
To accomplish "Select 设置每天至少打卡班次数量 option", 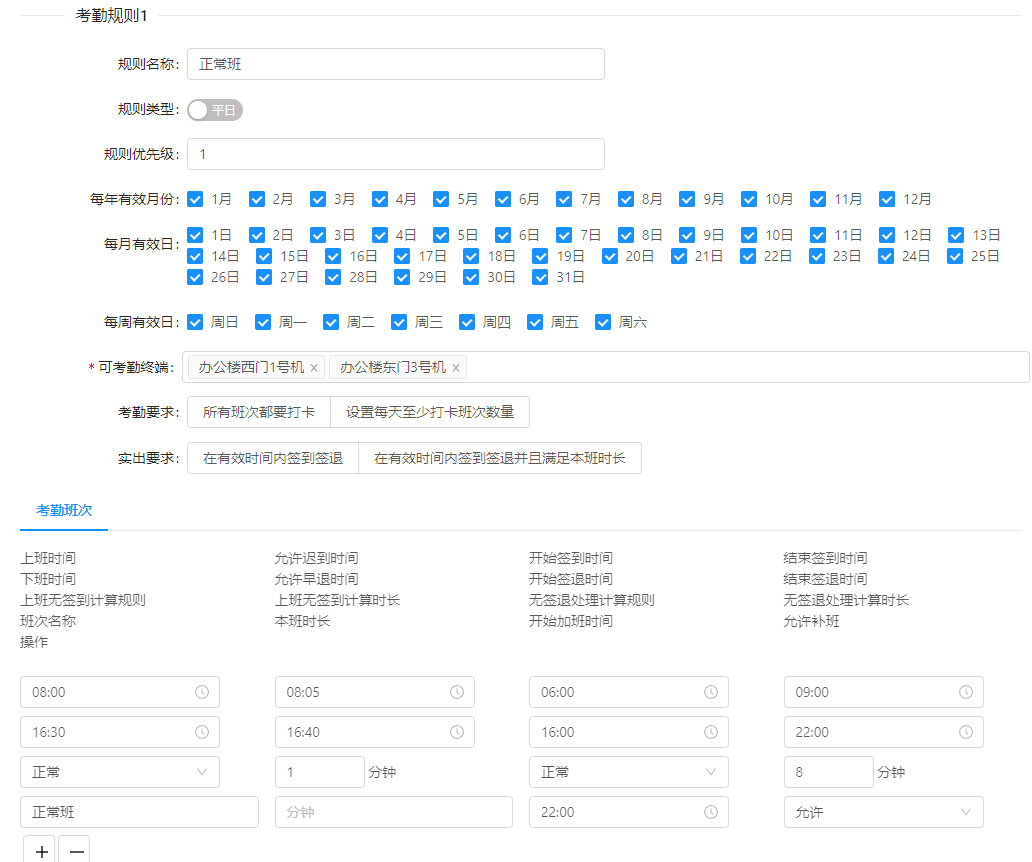I will click(x=430, y=412).
